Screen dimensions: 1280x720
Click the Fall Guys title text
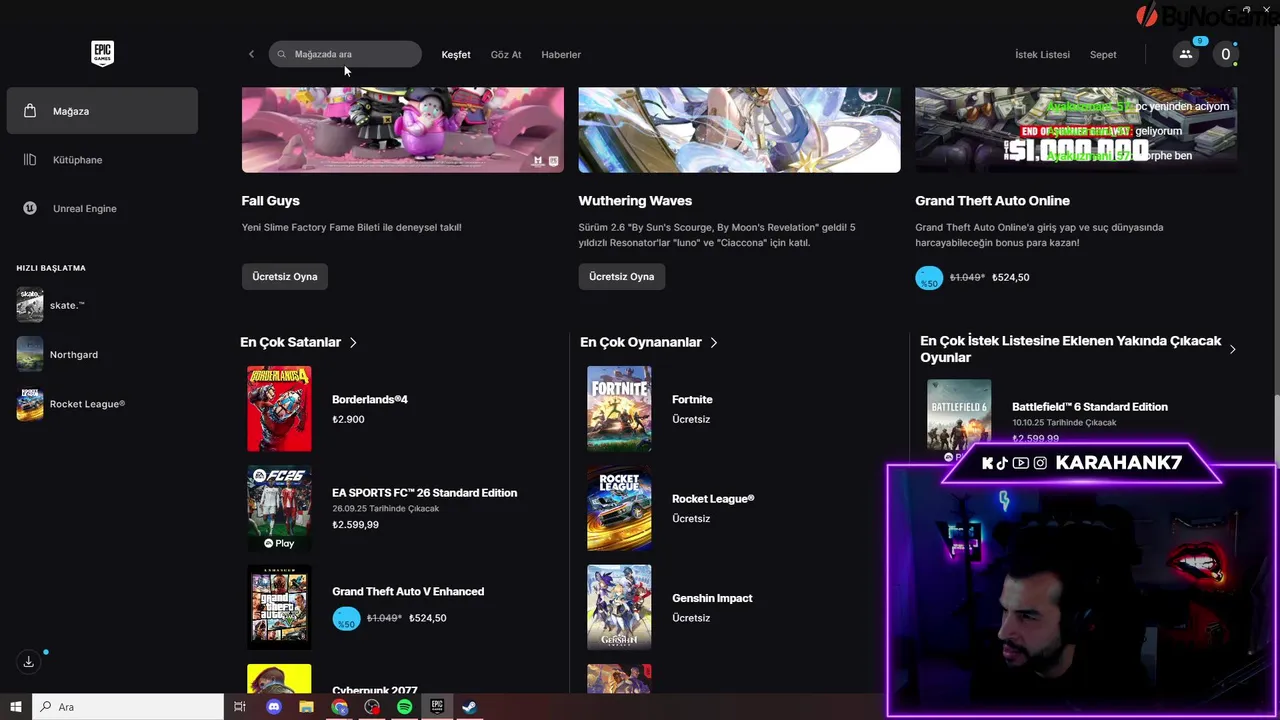pos(271,201)
